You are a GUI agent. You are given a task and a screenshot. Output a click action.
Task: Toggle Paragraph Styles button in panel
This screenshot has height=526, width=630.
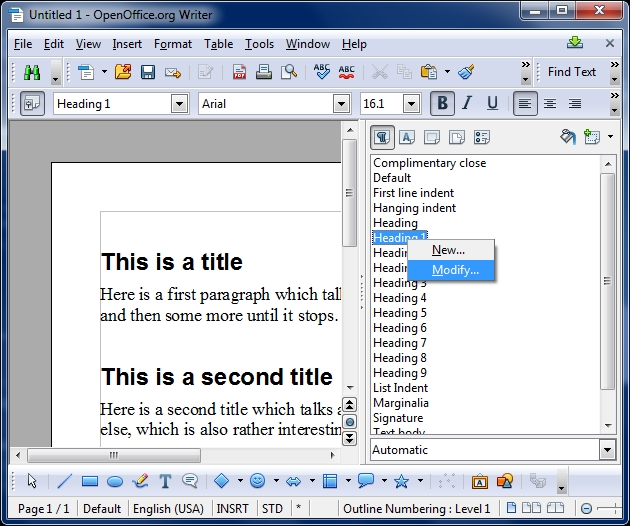(x=382, y=137)
